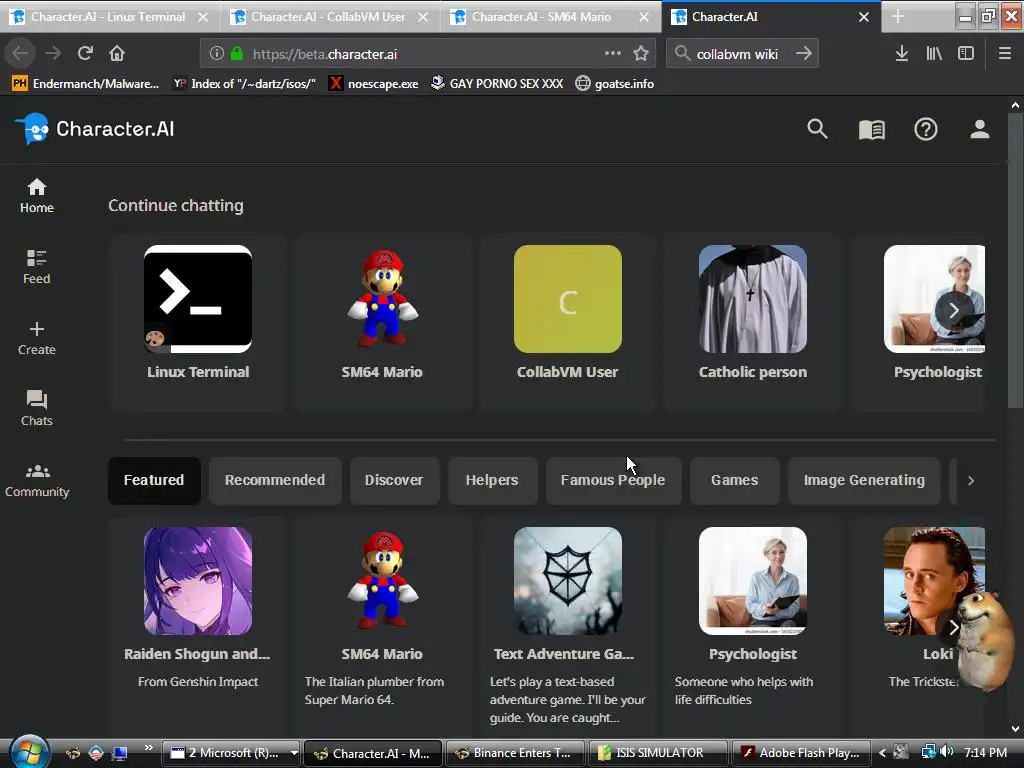Image resolution: width=1024 pixels, height=768 pixels.
Task: Close the active Character.AI tab
Action: pyautogui.click(x=863, y=17)
